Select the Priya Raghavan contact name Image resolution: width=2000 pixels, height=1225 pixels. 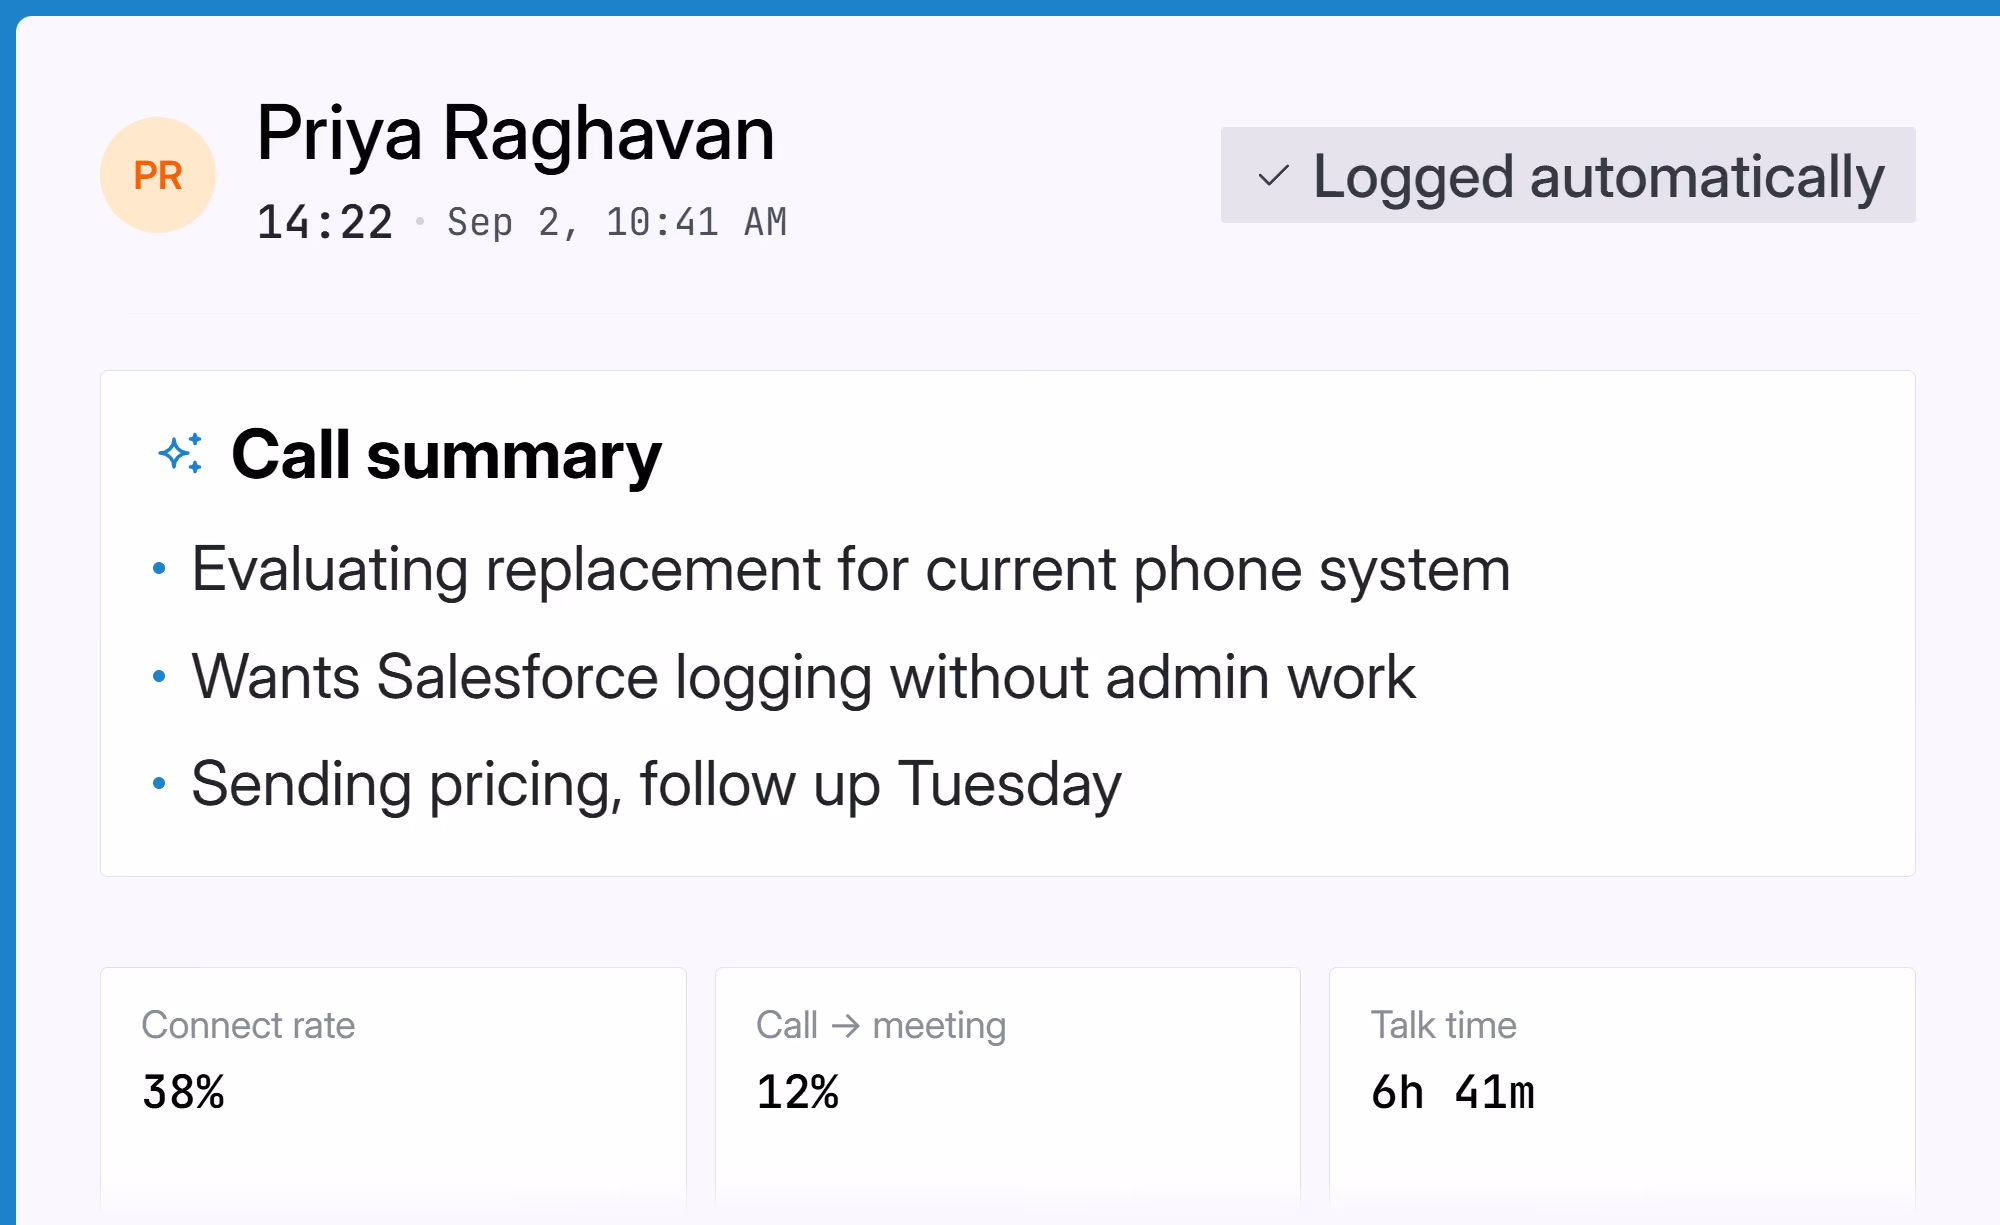[515, 133]
